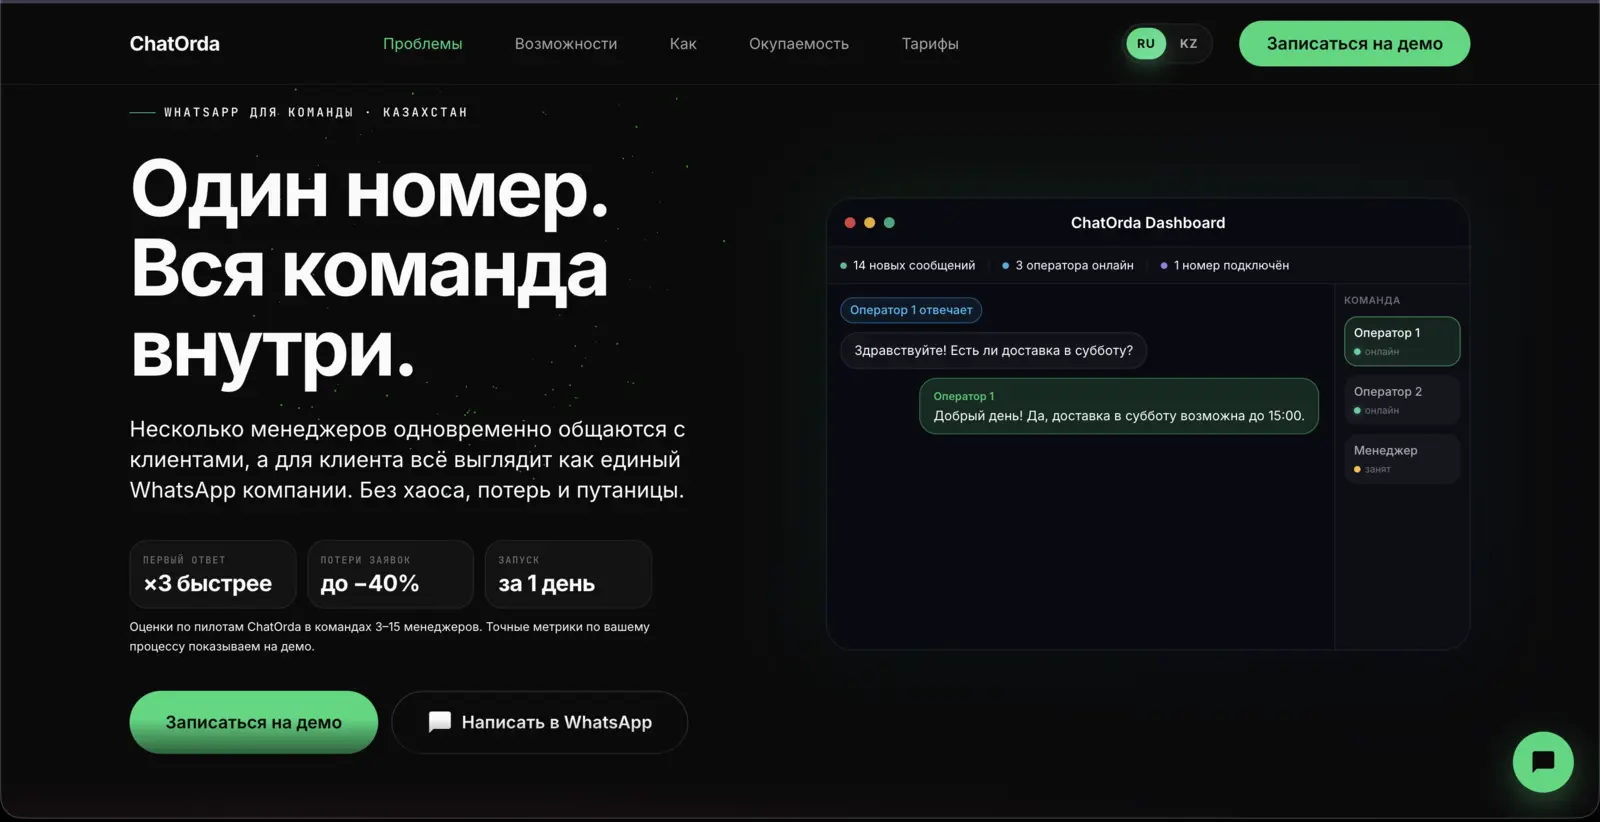Switch language to RU
Viewport: 1600px width, 822px height.
1146,44
